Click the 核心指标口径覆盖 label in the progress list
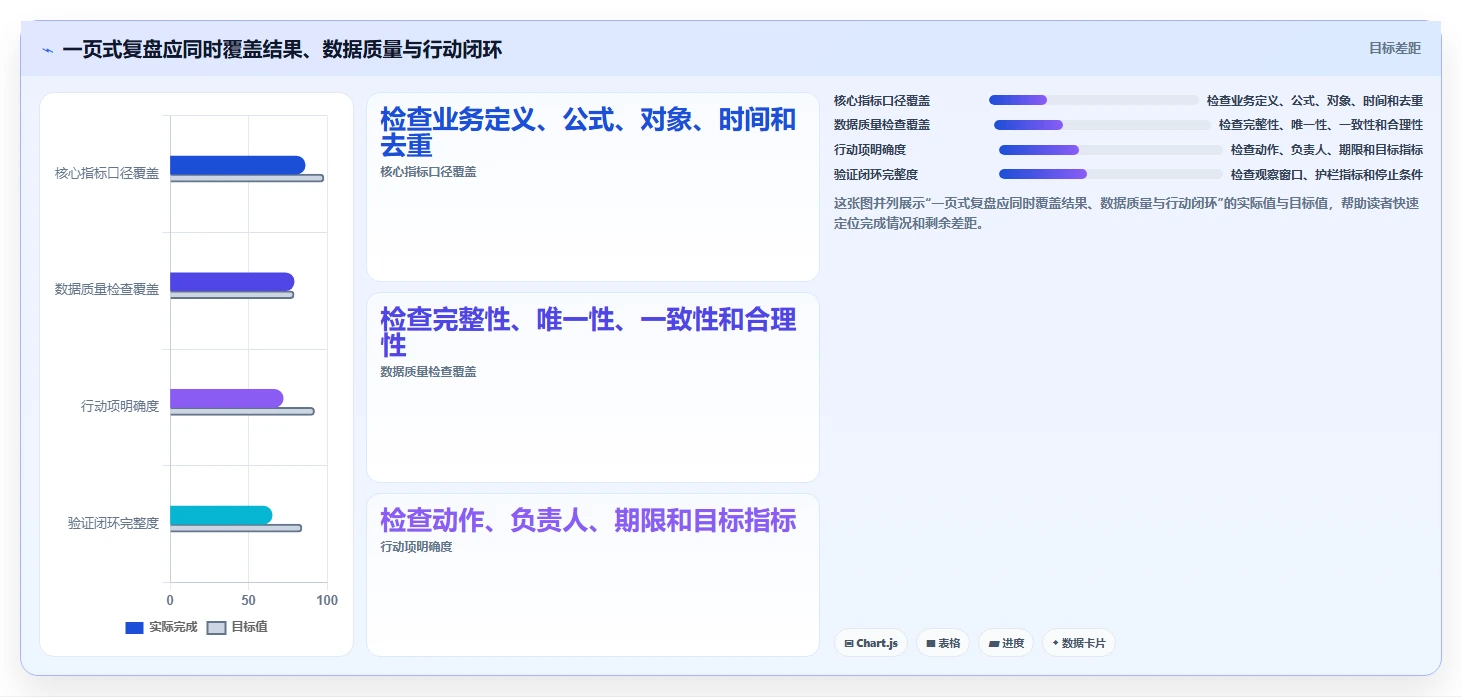 882,101
